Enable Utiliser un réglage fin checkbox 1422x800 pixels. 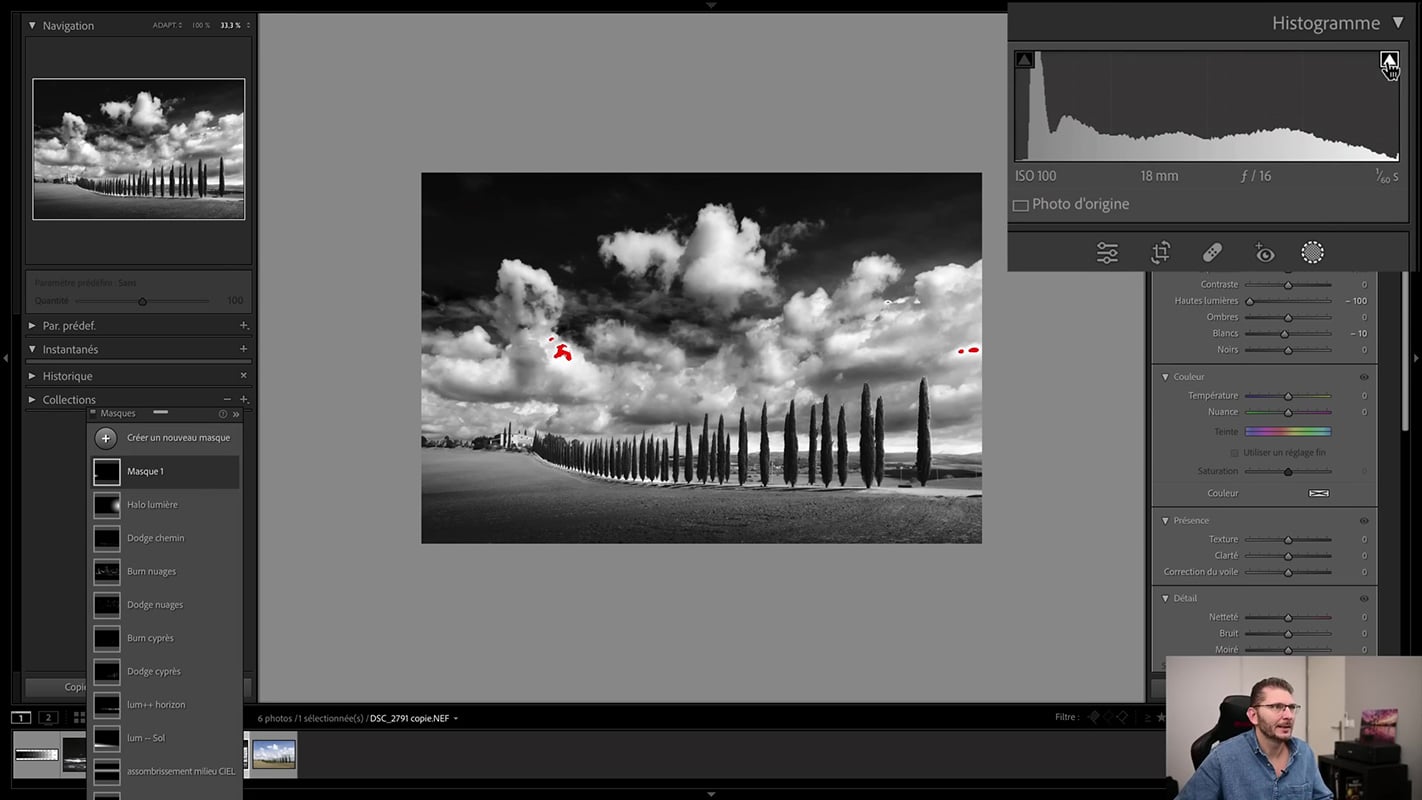[x=1234, y=453]
